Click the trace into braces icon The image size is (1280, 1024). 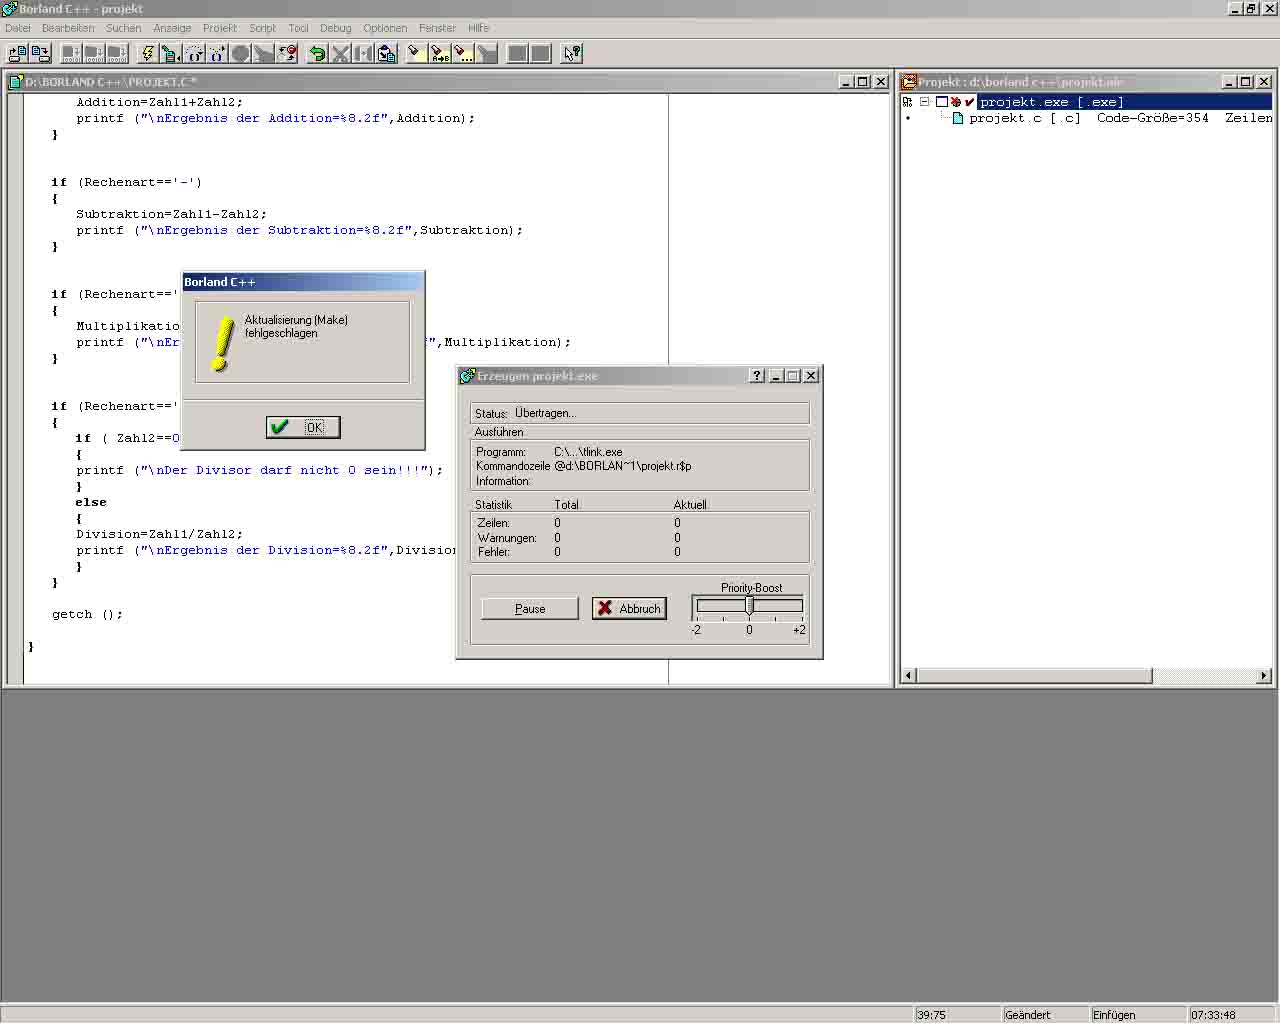tap(216, 53)
